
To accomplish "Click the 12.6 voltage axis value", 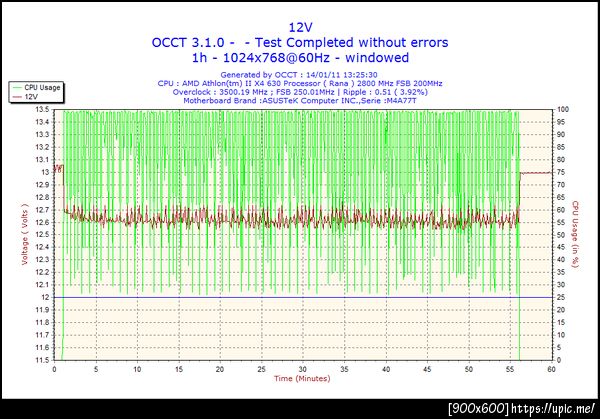I will [x=42, y=222].
